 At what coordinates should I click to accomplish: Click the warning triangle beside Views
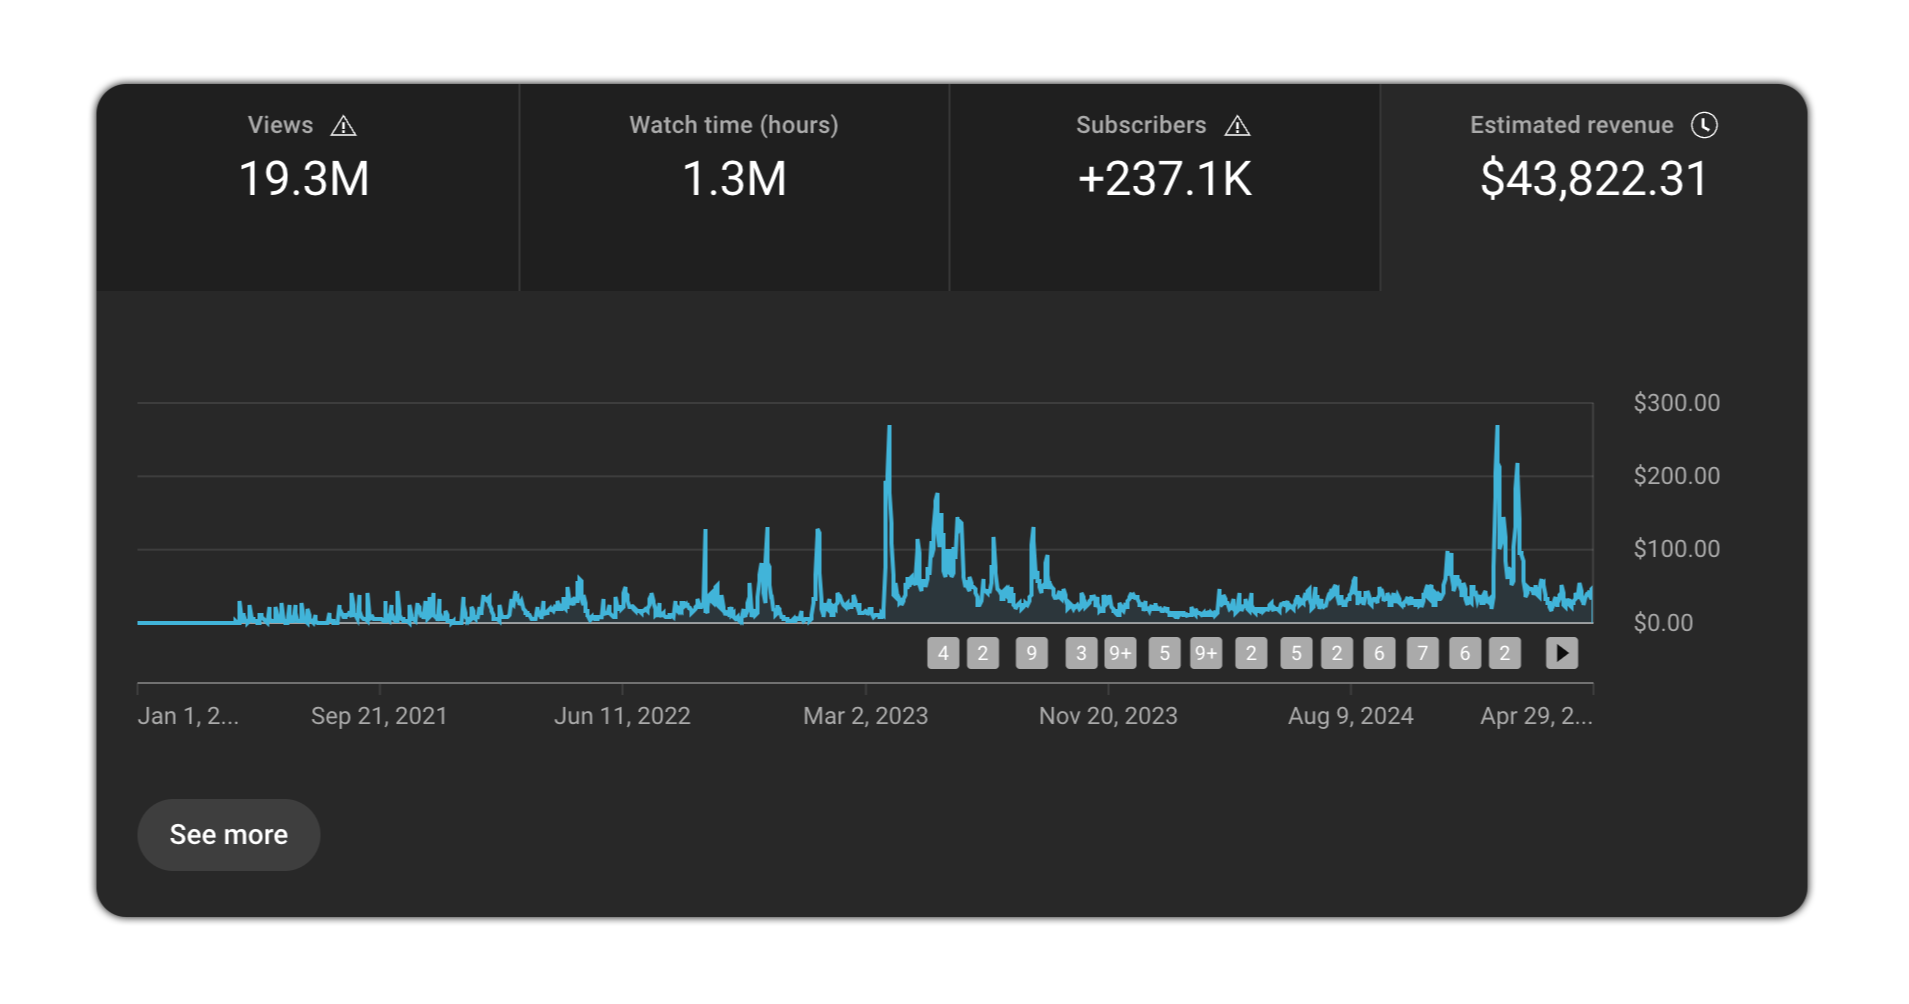(x=343, y=126)
